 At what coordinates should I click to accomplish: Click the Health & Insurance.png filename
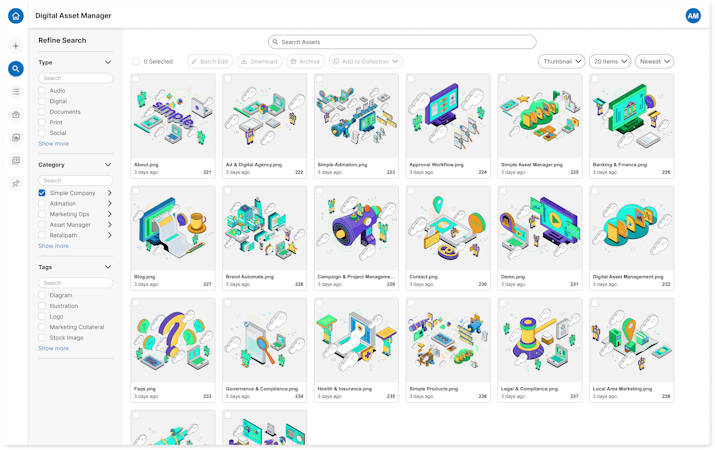(x=345, y=389)
